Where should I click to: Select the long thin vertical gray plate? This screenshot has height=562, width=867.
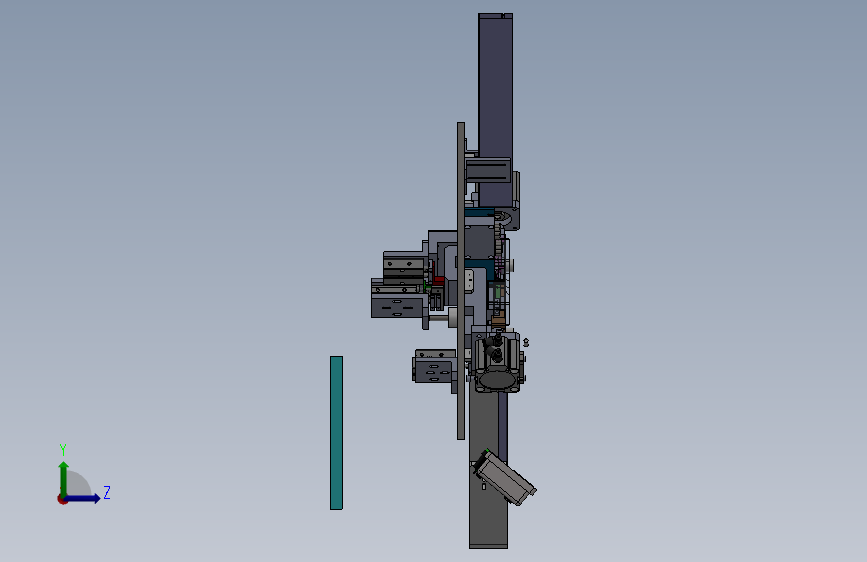[x=461, y=280]
